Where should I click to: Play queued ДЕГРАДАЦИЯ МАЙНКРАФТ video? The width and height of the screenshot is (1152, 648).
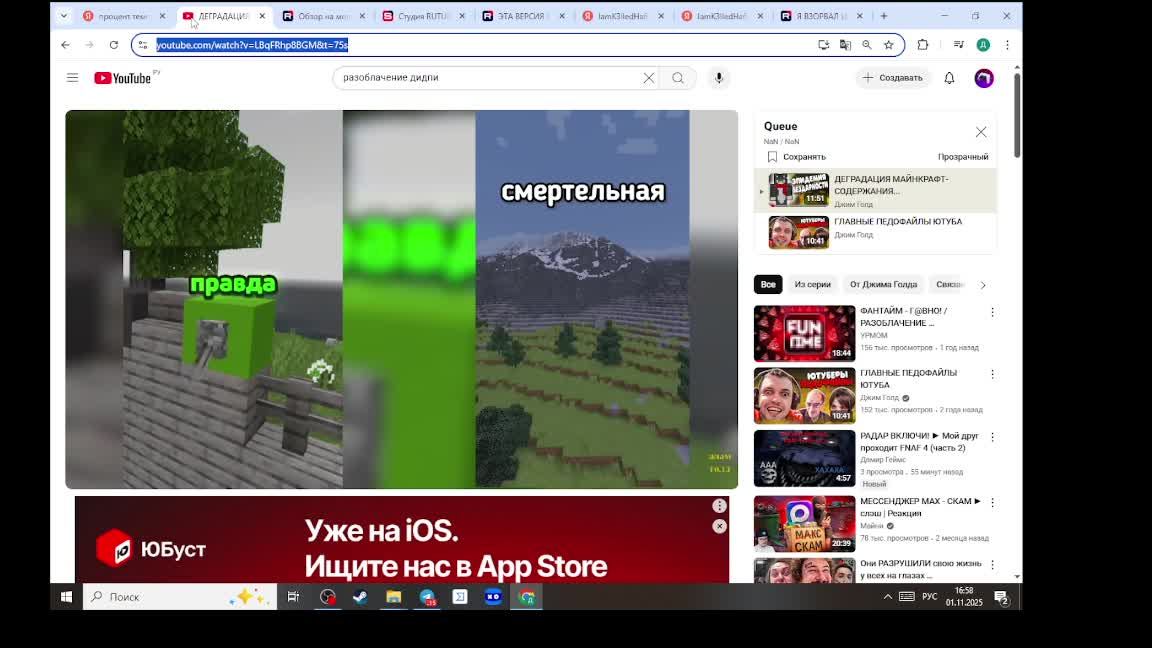[875, 190]
